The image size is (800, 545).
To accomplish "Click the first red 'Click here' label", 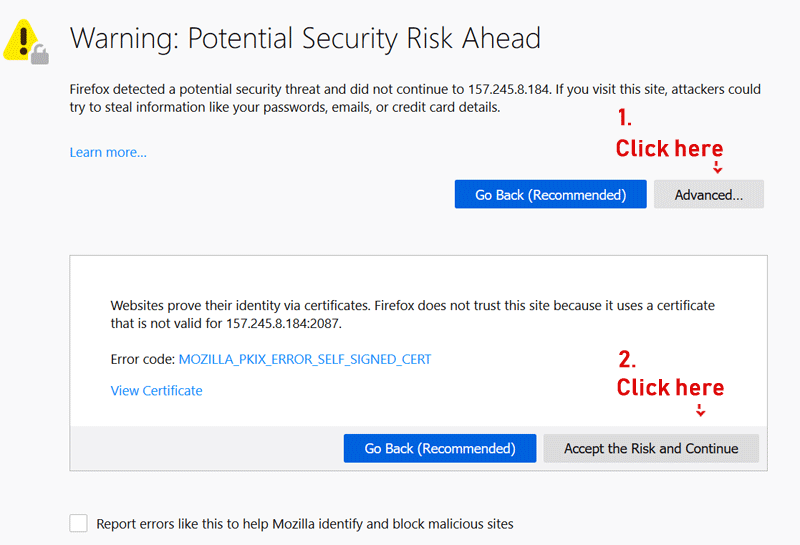I will coord(669,148).
